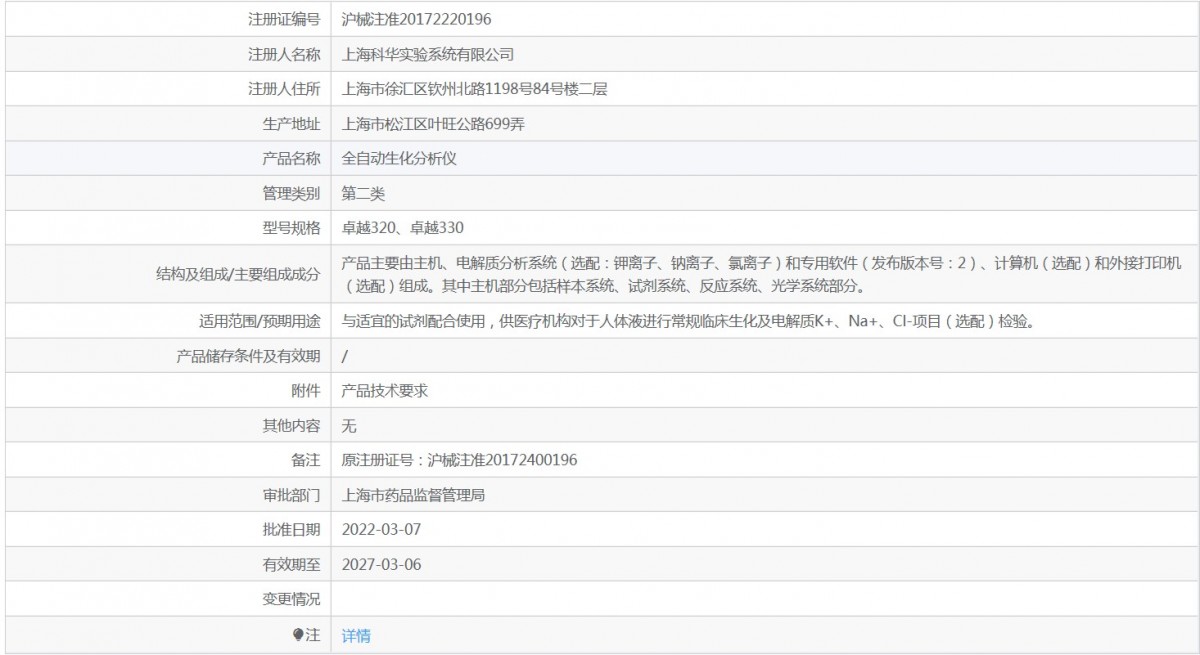Click the 其他内容 label
The height and width of the screenshot is (655, 1200).
(x=291, y=426)
